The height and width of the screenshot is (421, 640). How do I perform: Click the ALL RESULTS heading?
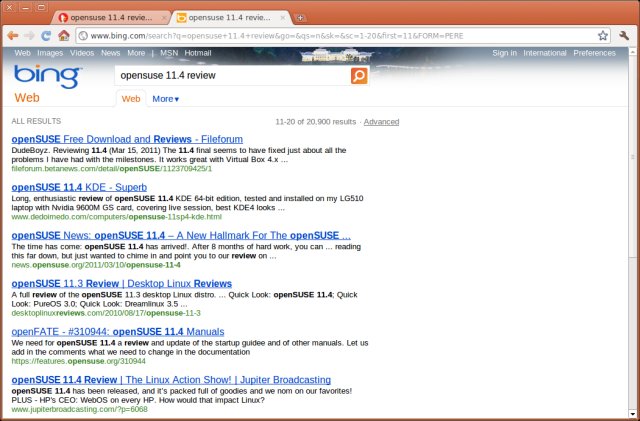click(x=36, y=121)
